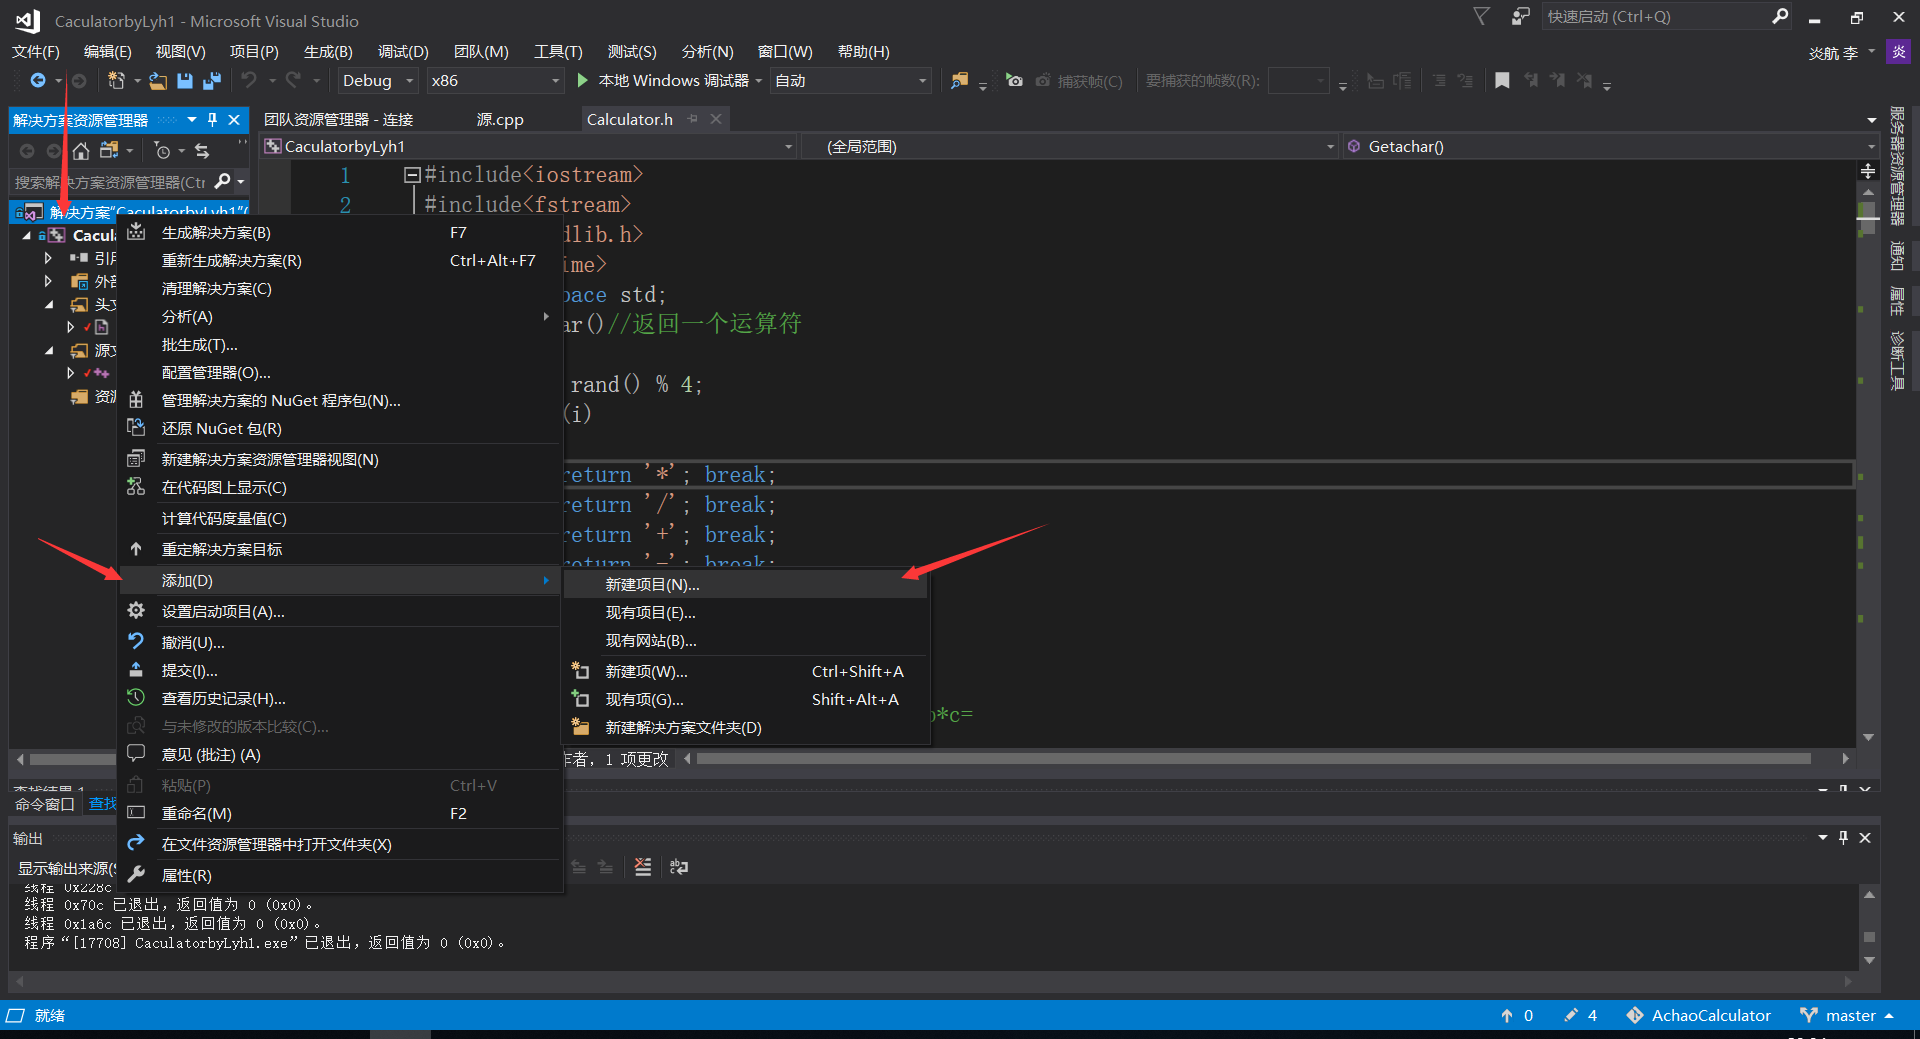Choose 新建解决方案文件夹(D) from submenu

click(746, 728)
